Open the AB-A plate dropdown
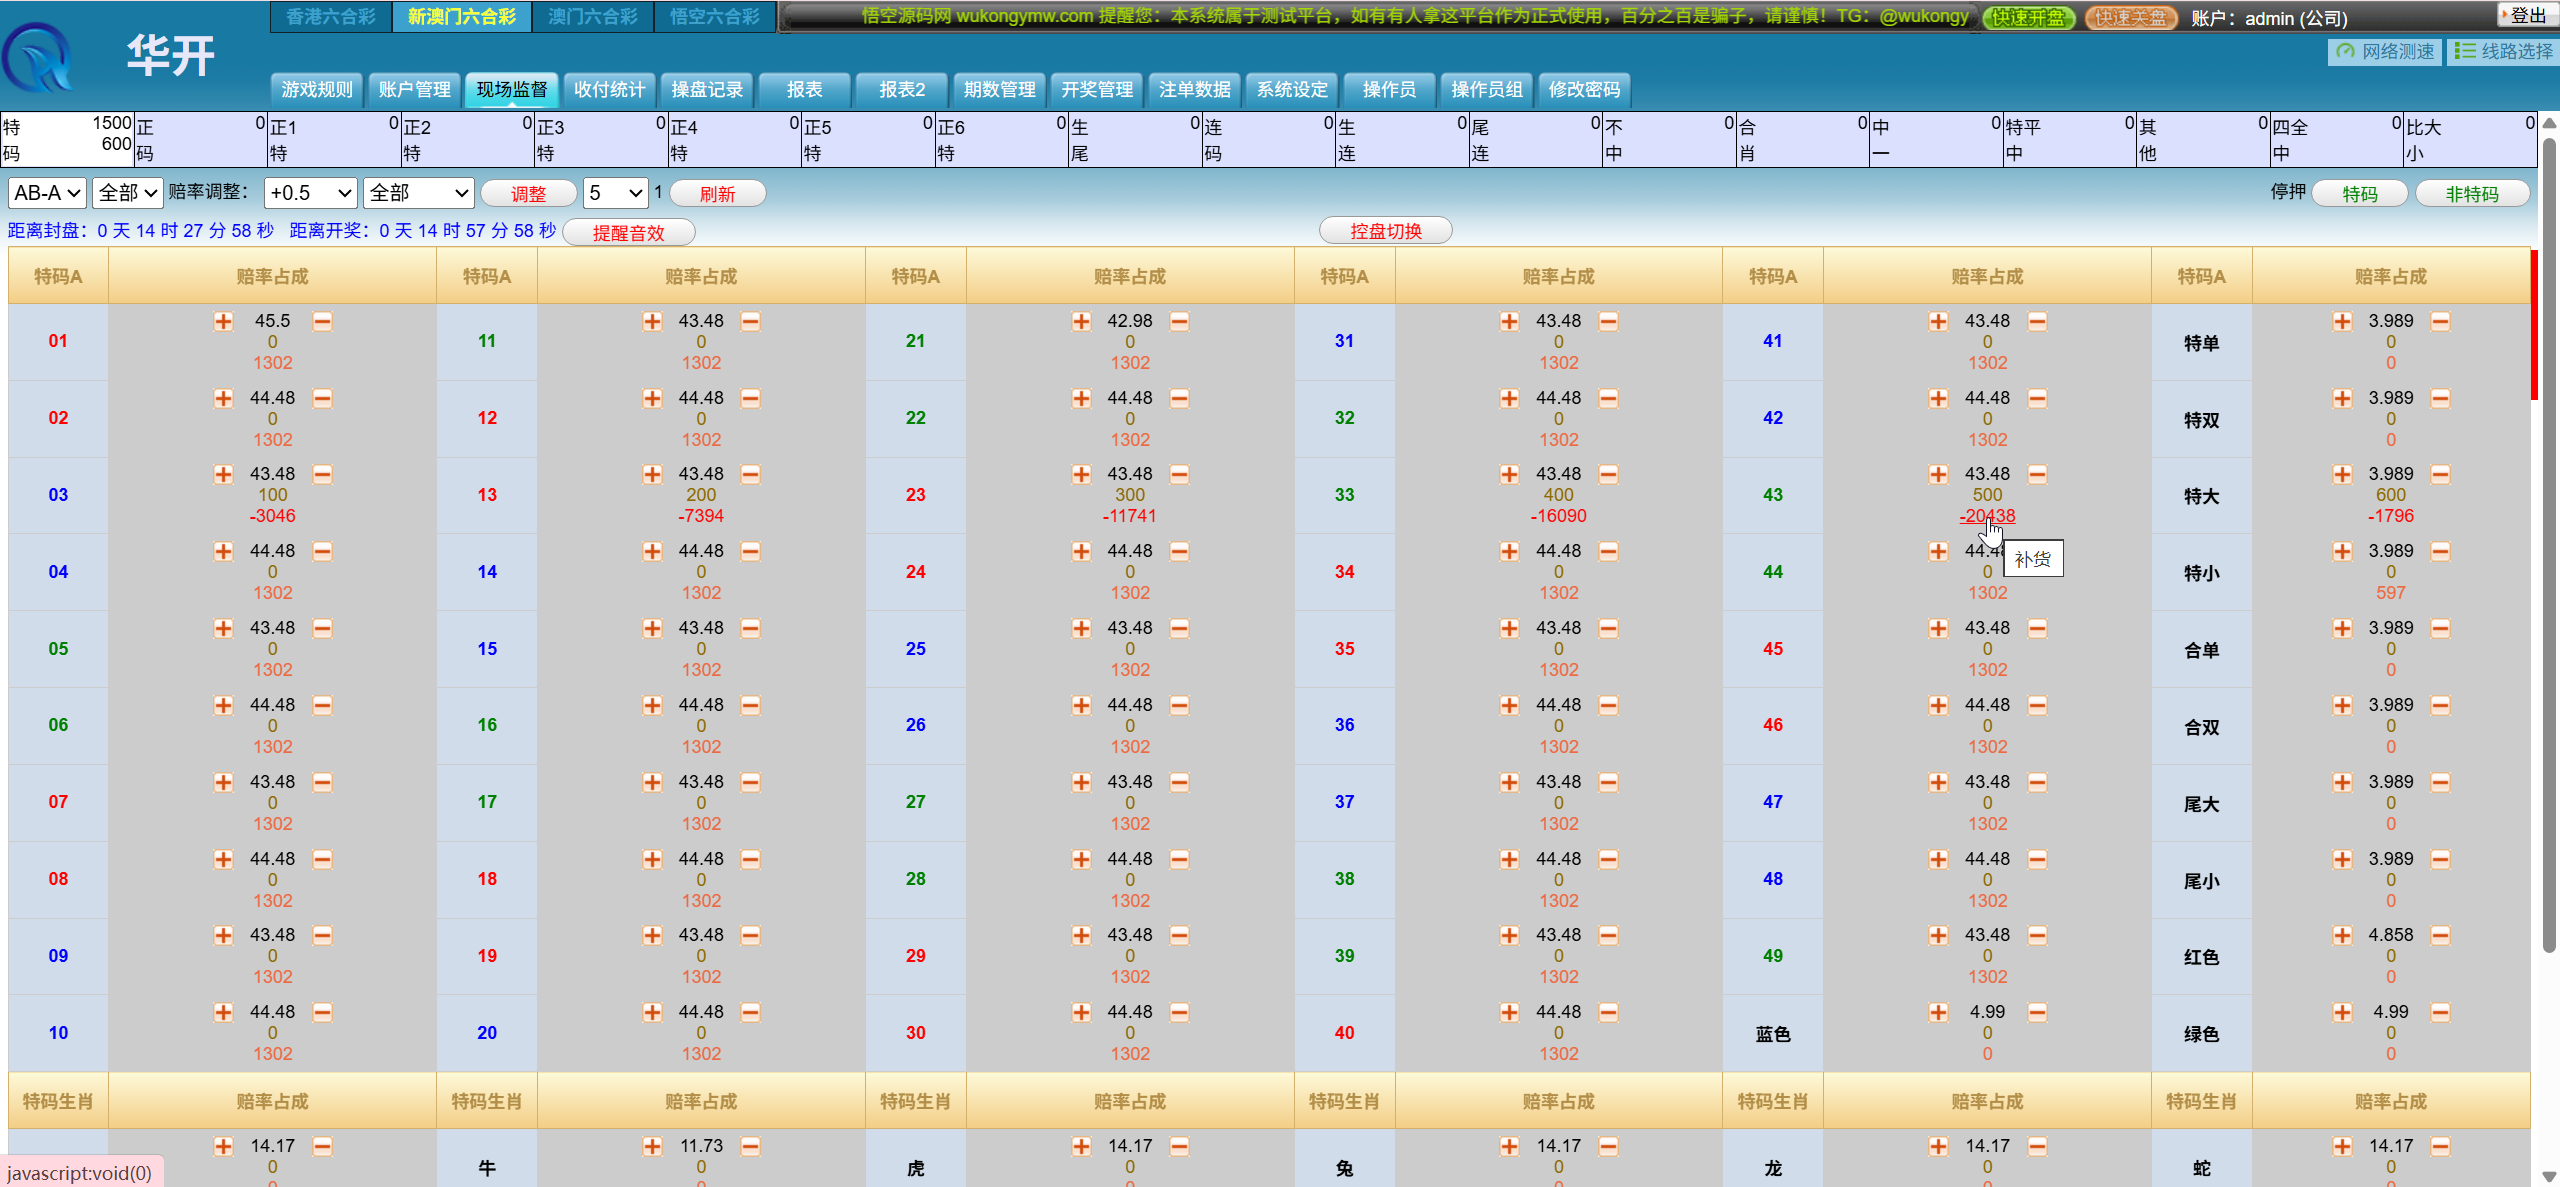The width and height of the screenshot is (2560, 1187). click(47, 193)
